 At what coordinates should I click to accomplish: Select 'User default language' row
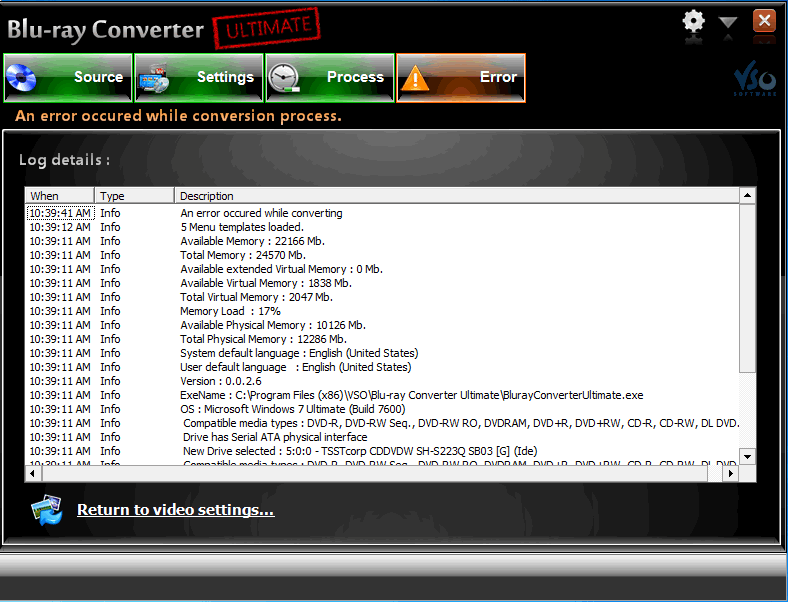382,367
